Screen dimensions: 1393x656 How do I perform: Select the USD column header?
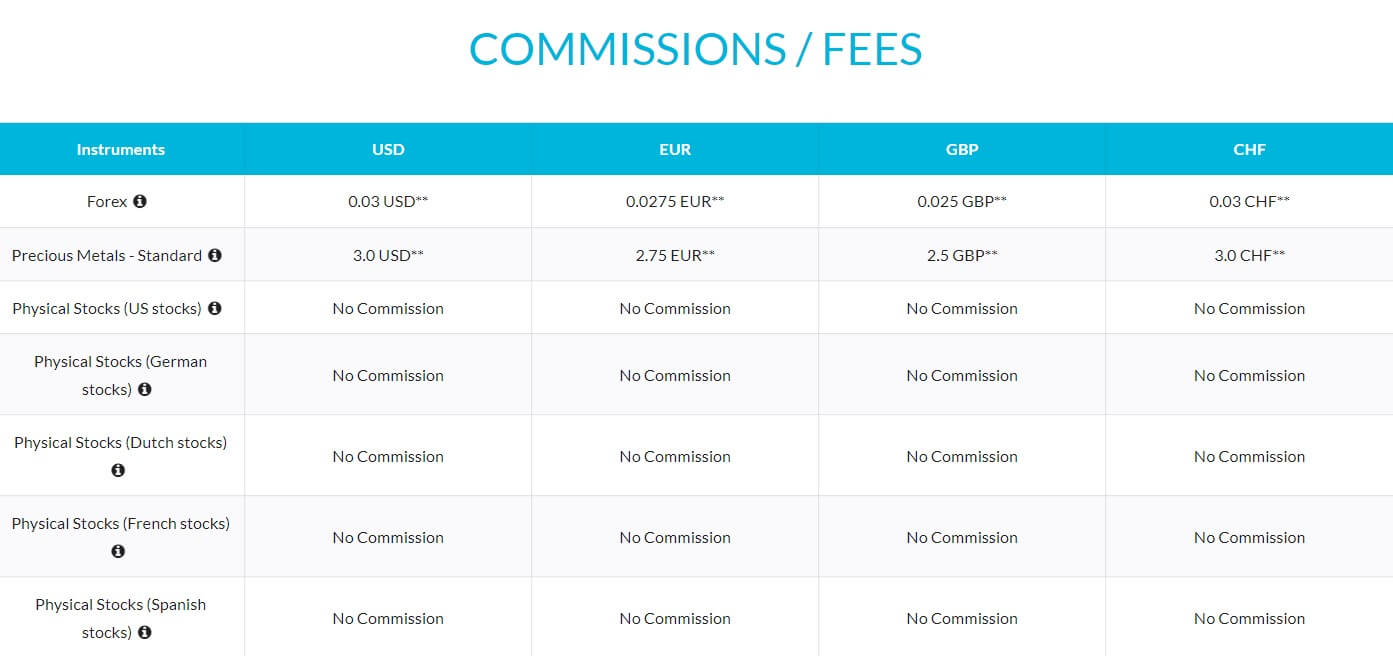388,149
